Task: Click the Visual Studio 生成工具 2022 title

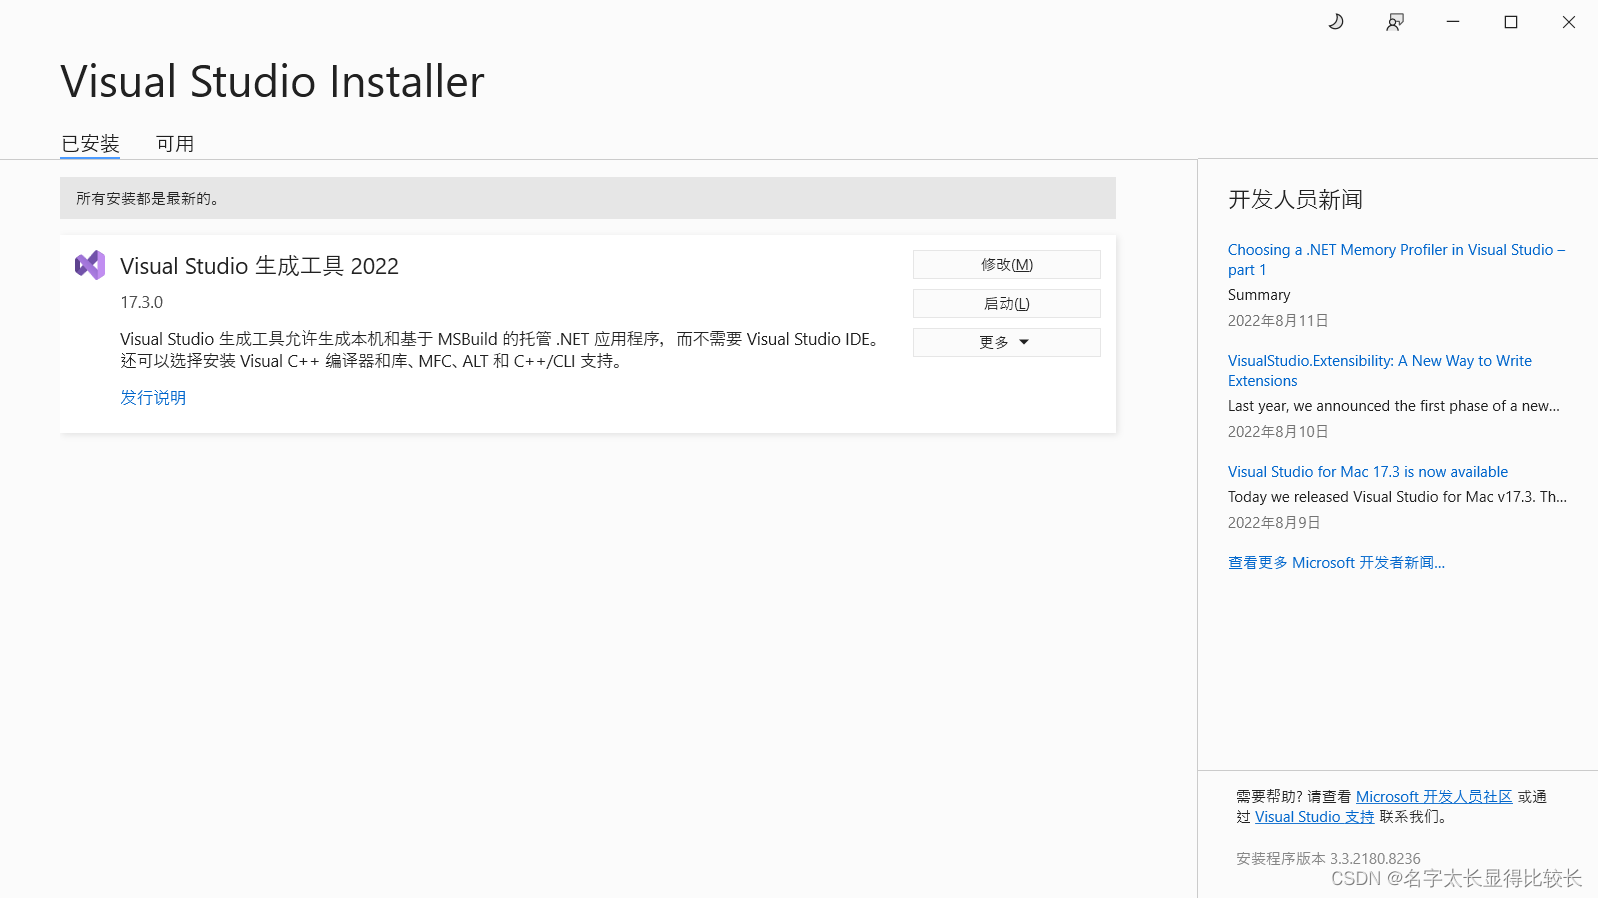Action: [x=259, y=266]
